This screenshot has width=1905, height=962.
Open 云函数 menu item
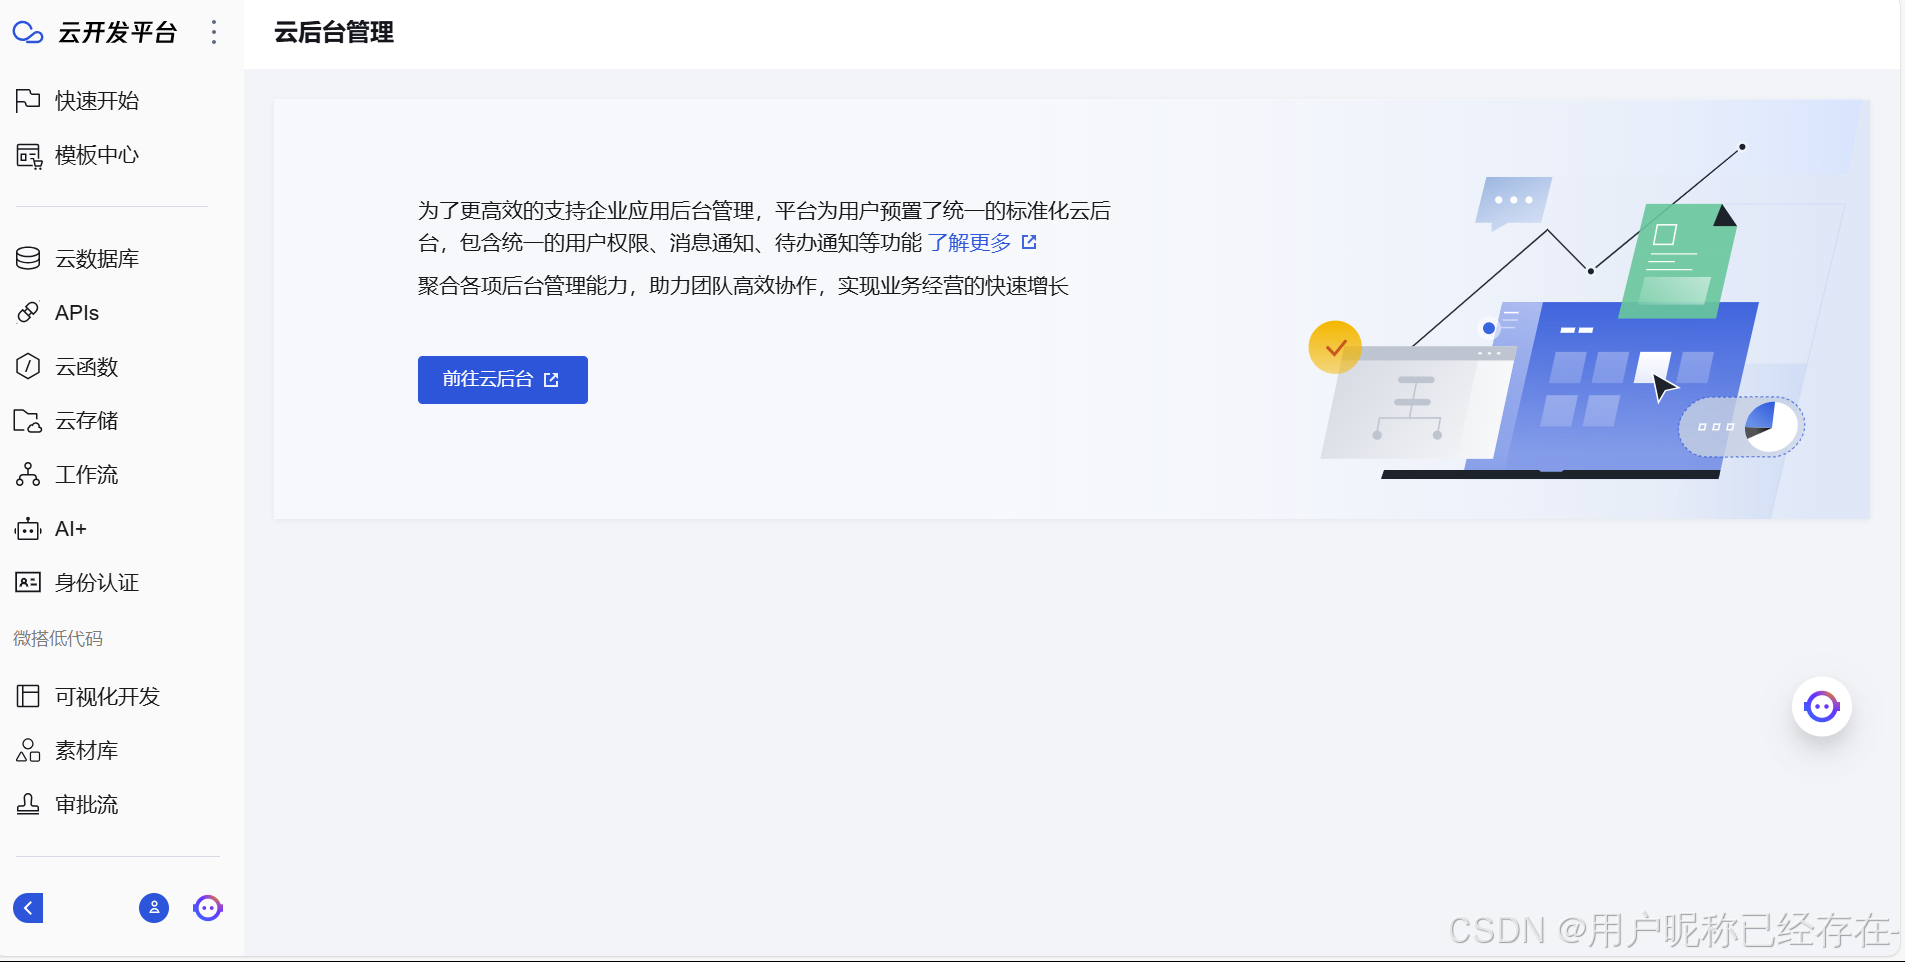87,366
